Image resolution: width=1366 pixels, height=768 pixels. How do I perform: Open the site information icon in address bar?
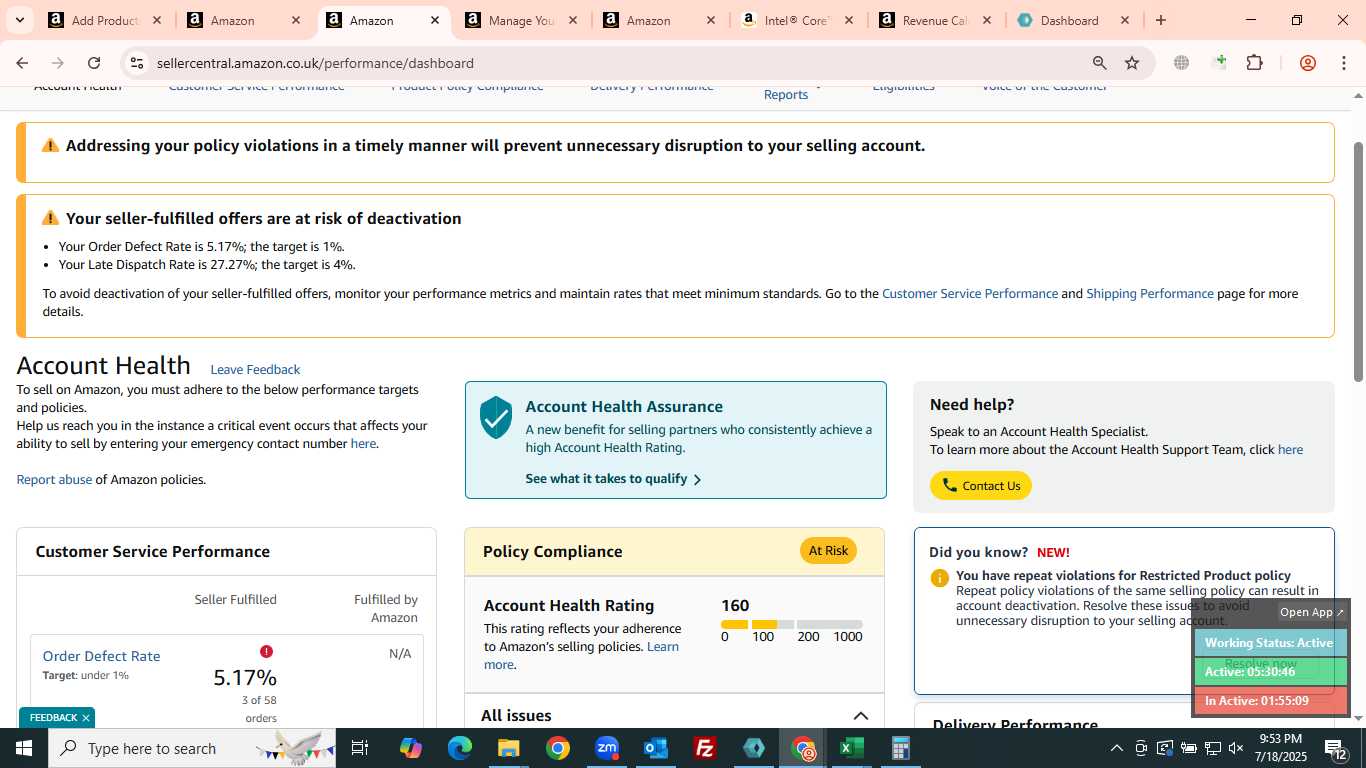[137, 63]
